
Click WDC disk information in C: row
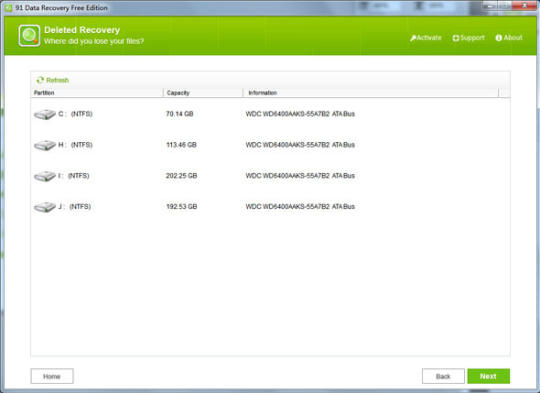click(x=300, y=114)
